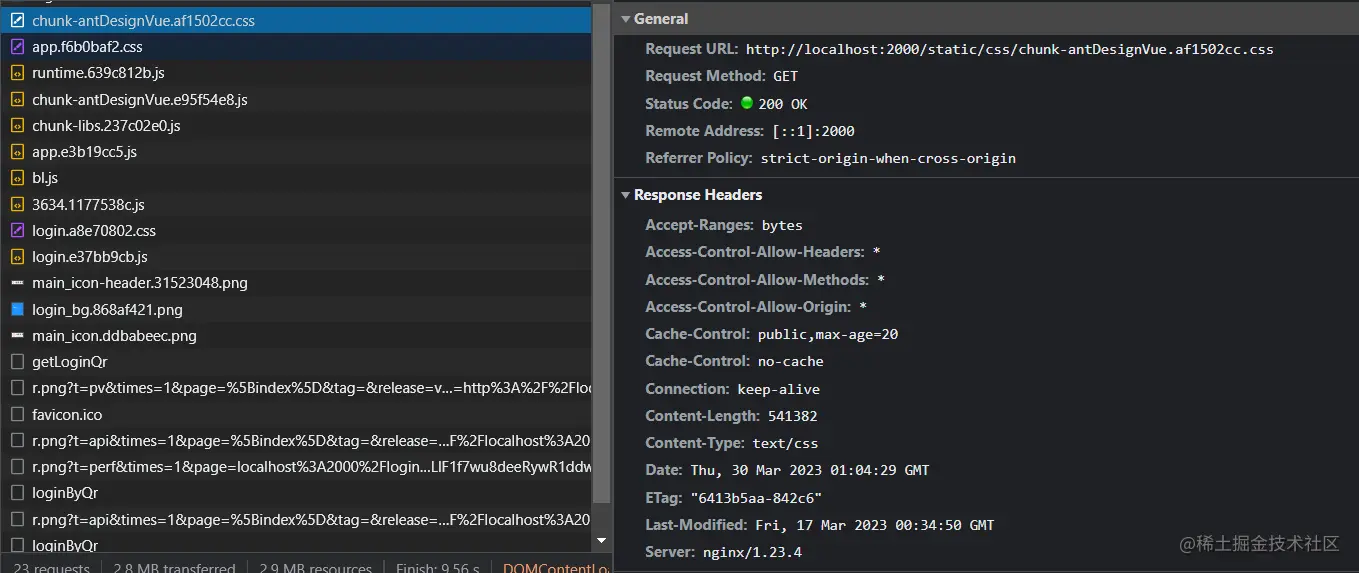Click the script icon next to runtime.639c812b.js
1359x573 pixels.
[17, 73]
